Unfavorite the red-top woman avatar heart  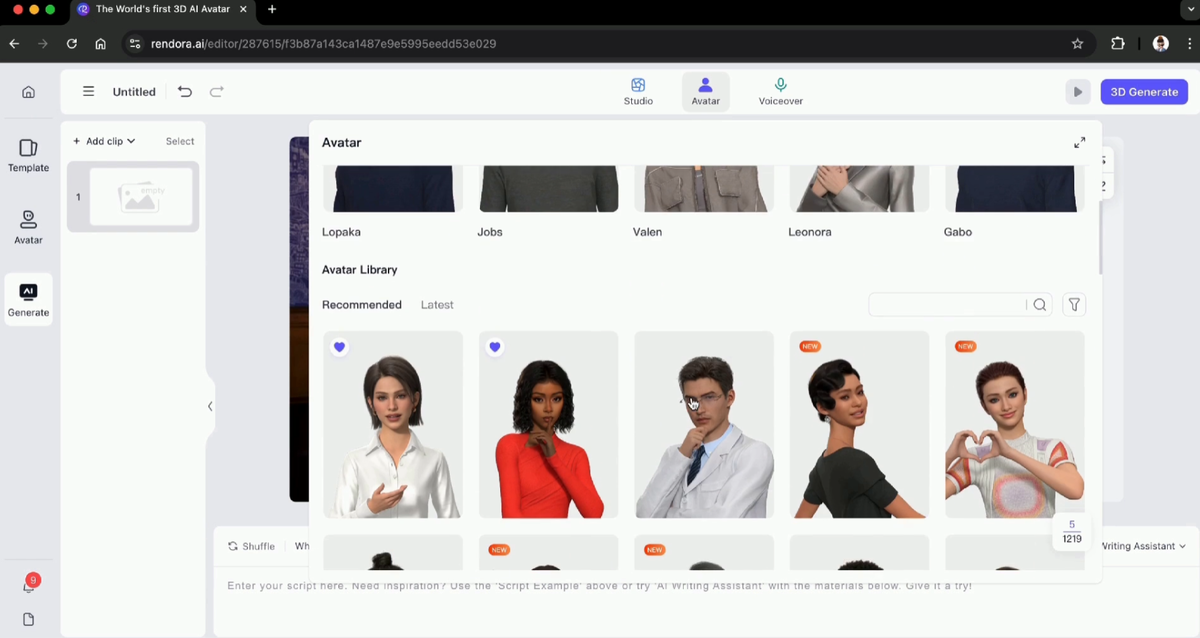pos(495,347)
